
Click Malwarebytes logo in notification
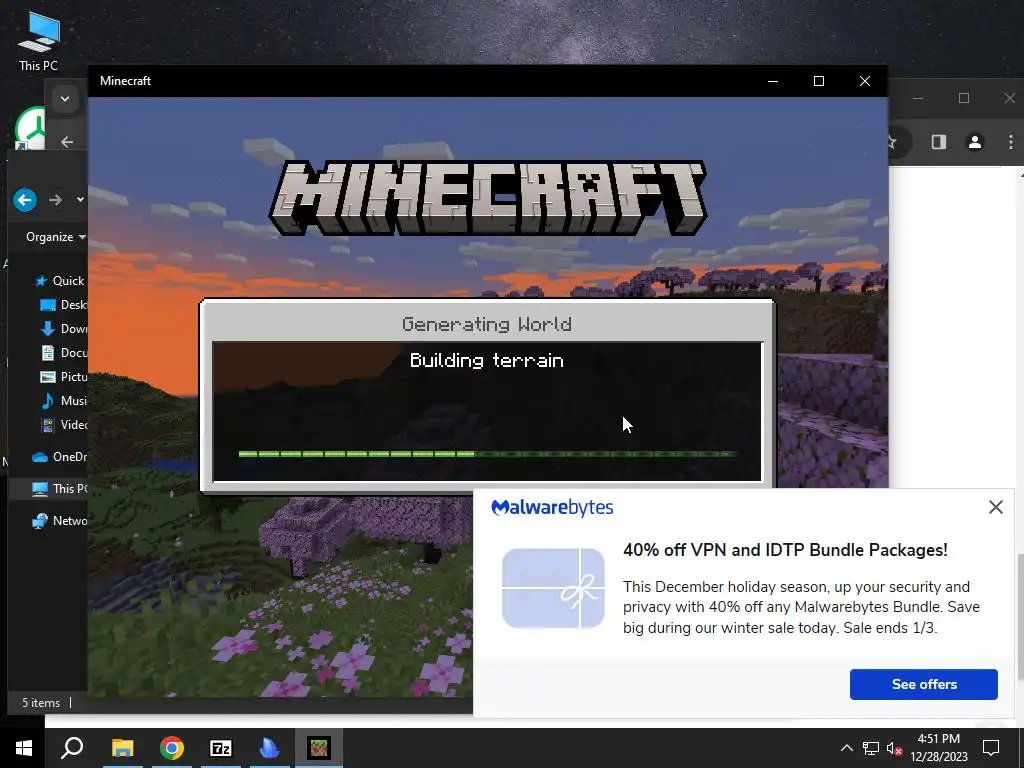[552, 507]
